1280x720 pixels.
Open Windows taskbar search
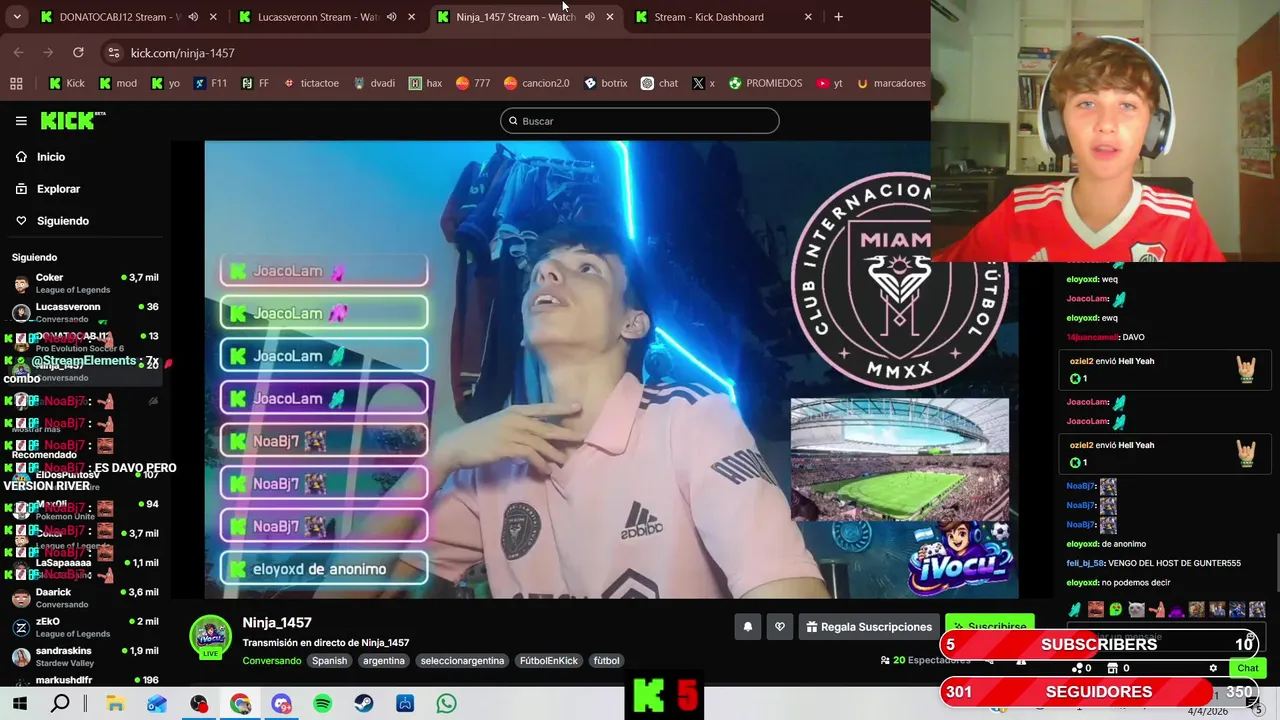pyautogui.click(x=60, y=704)
